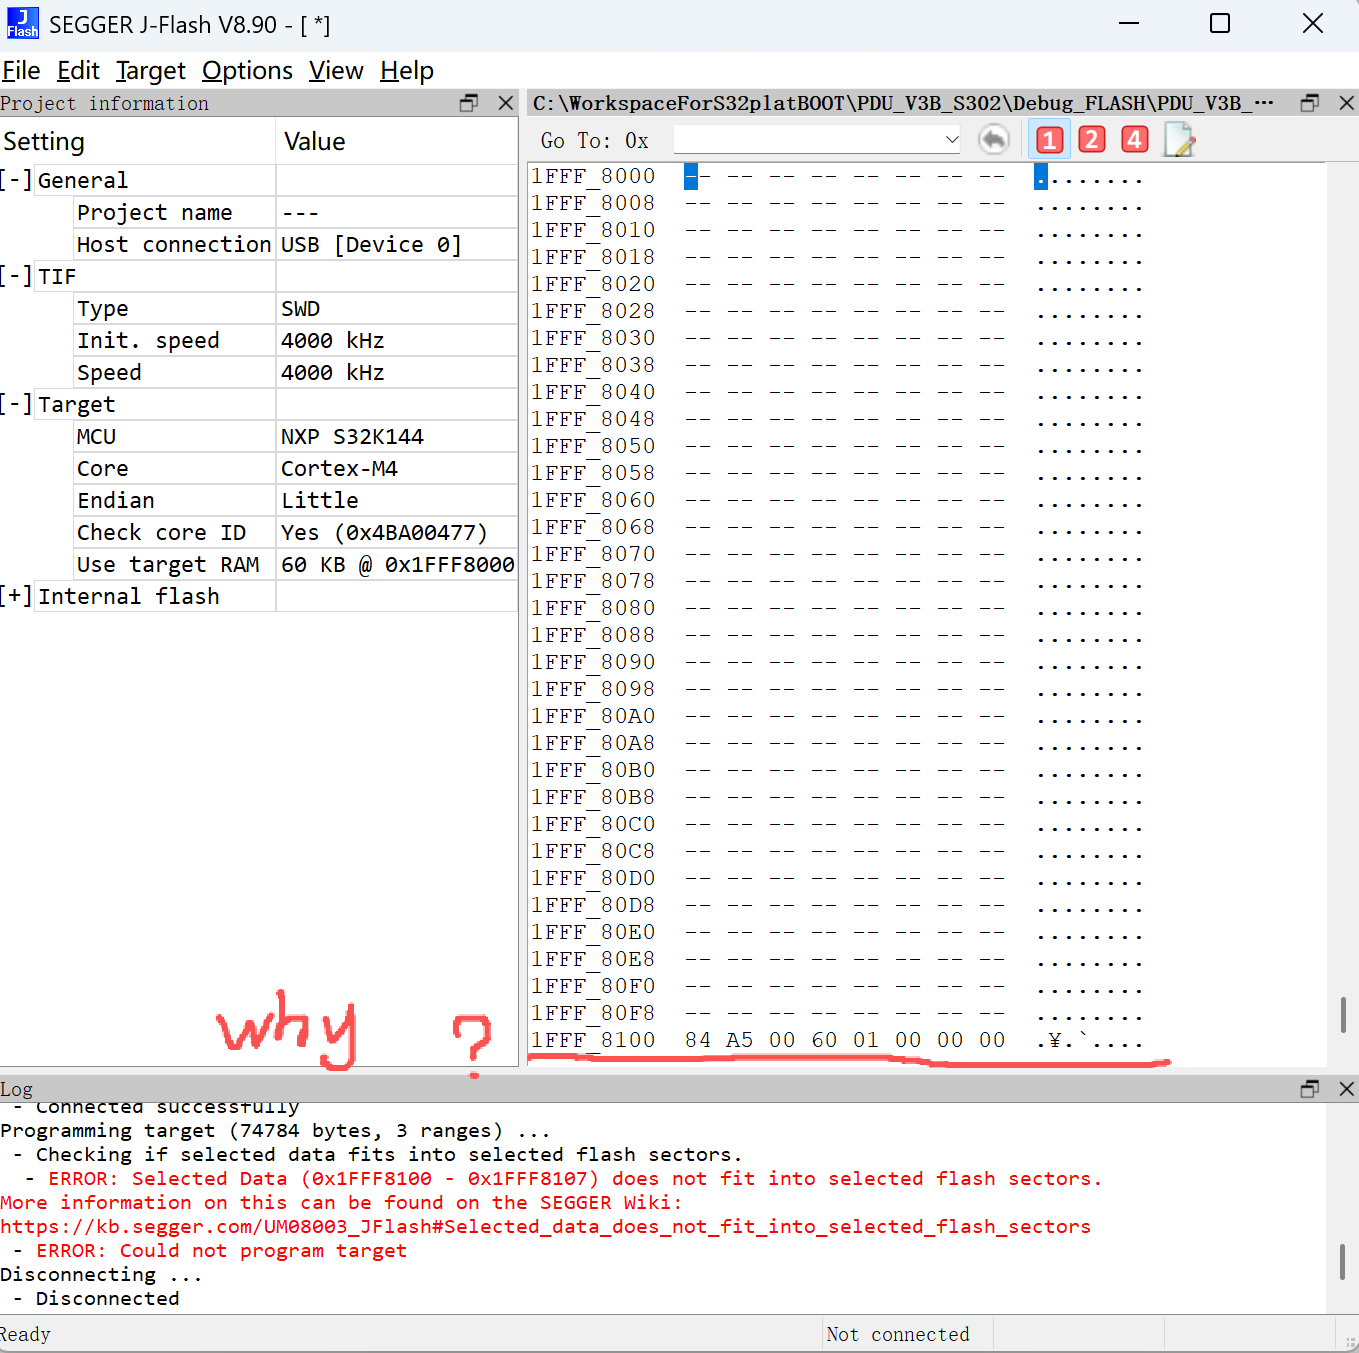
Task: Click the 'Not connected' status bar entry
Action: (x=898, y=1334)
